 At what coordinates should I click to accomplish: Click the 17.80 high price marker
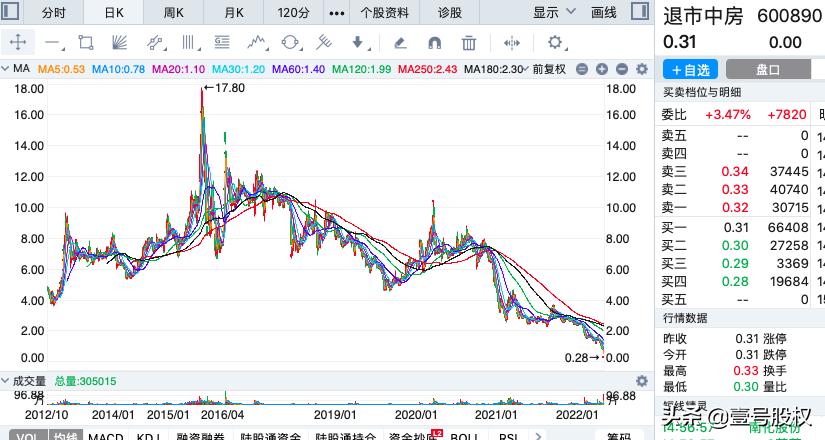(x=225, y=88)
